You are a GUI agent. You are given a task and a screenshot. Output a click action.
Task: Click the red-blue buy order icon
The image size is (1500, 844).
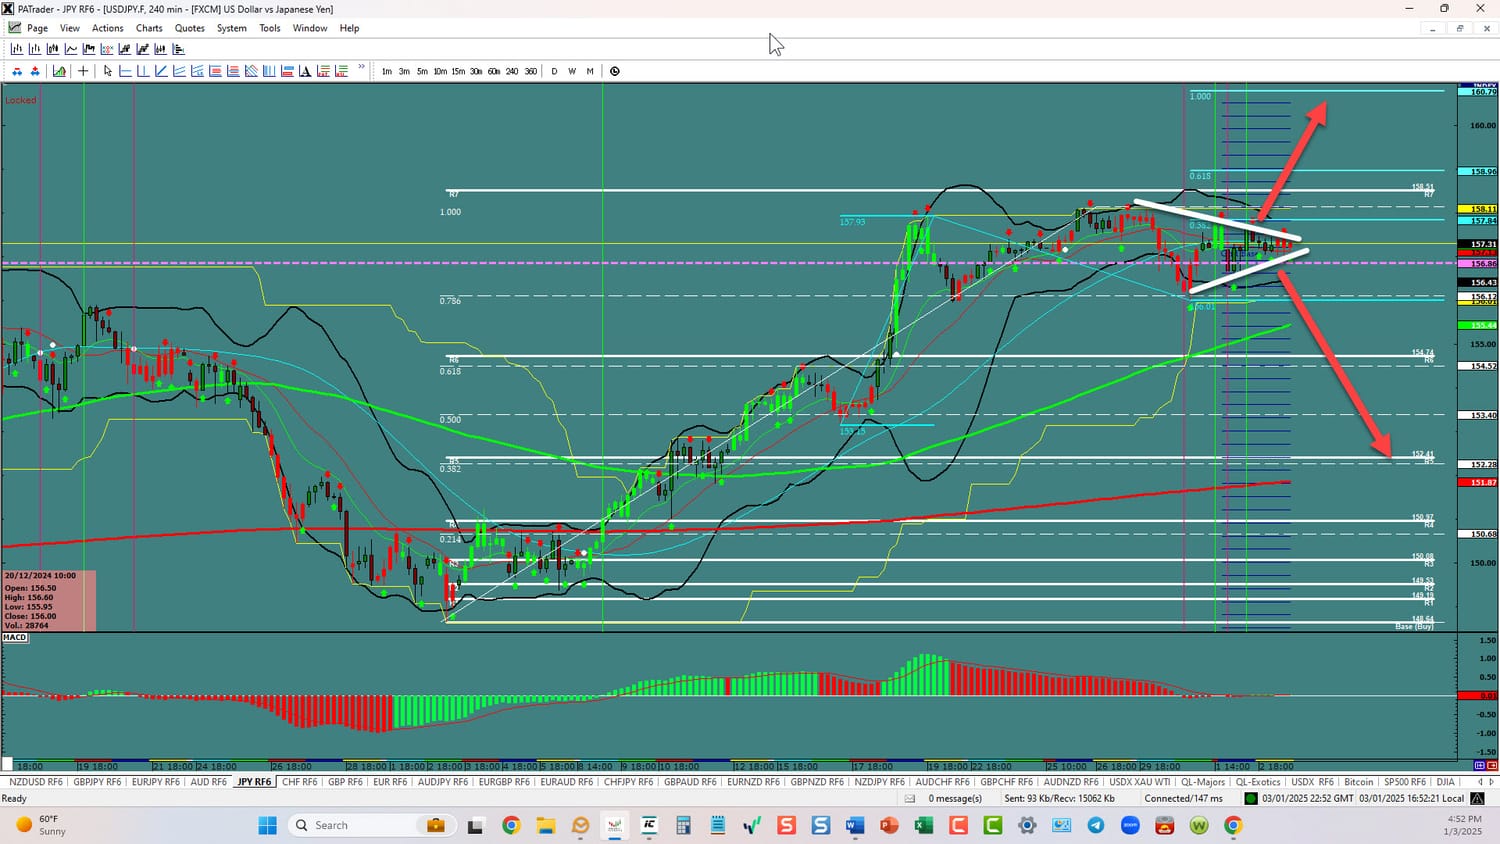click(x=17, y=71)
